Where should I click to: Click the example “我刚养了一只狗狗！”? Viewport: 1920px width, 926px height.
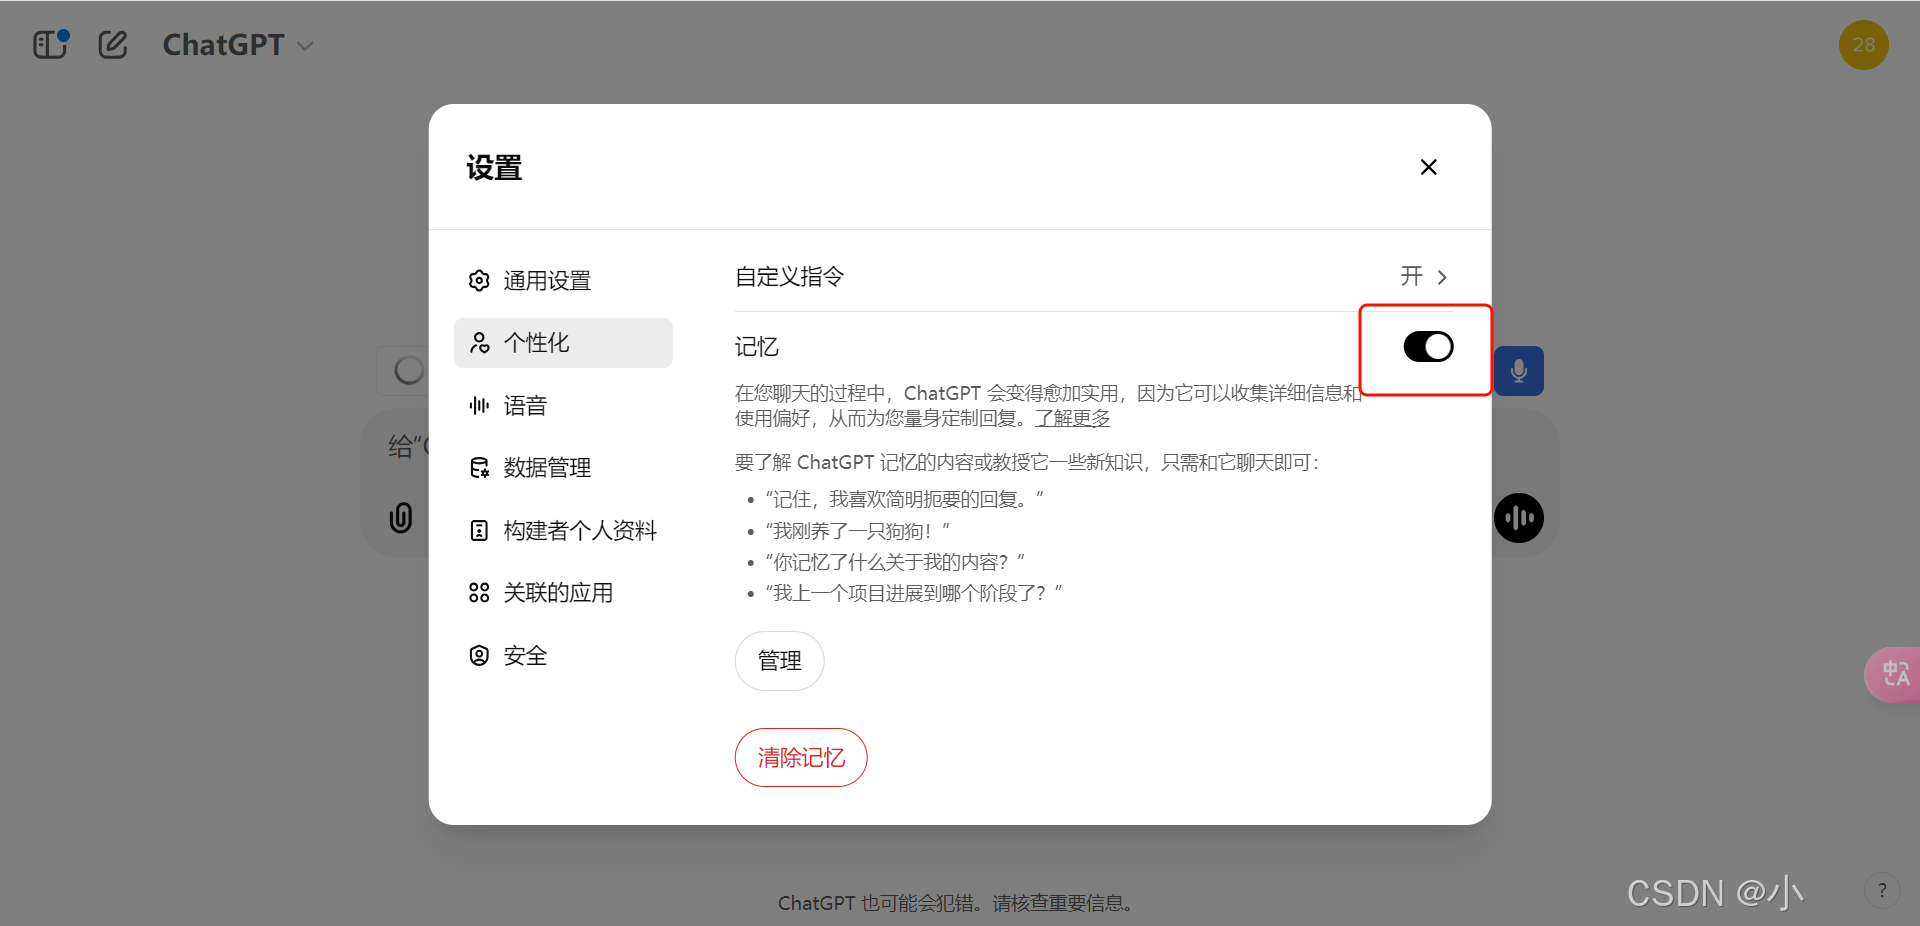pyautogui.click(x=857, y=531)
